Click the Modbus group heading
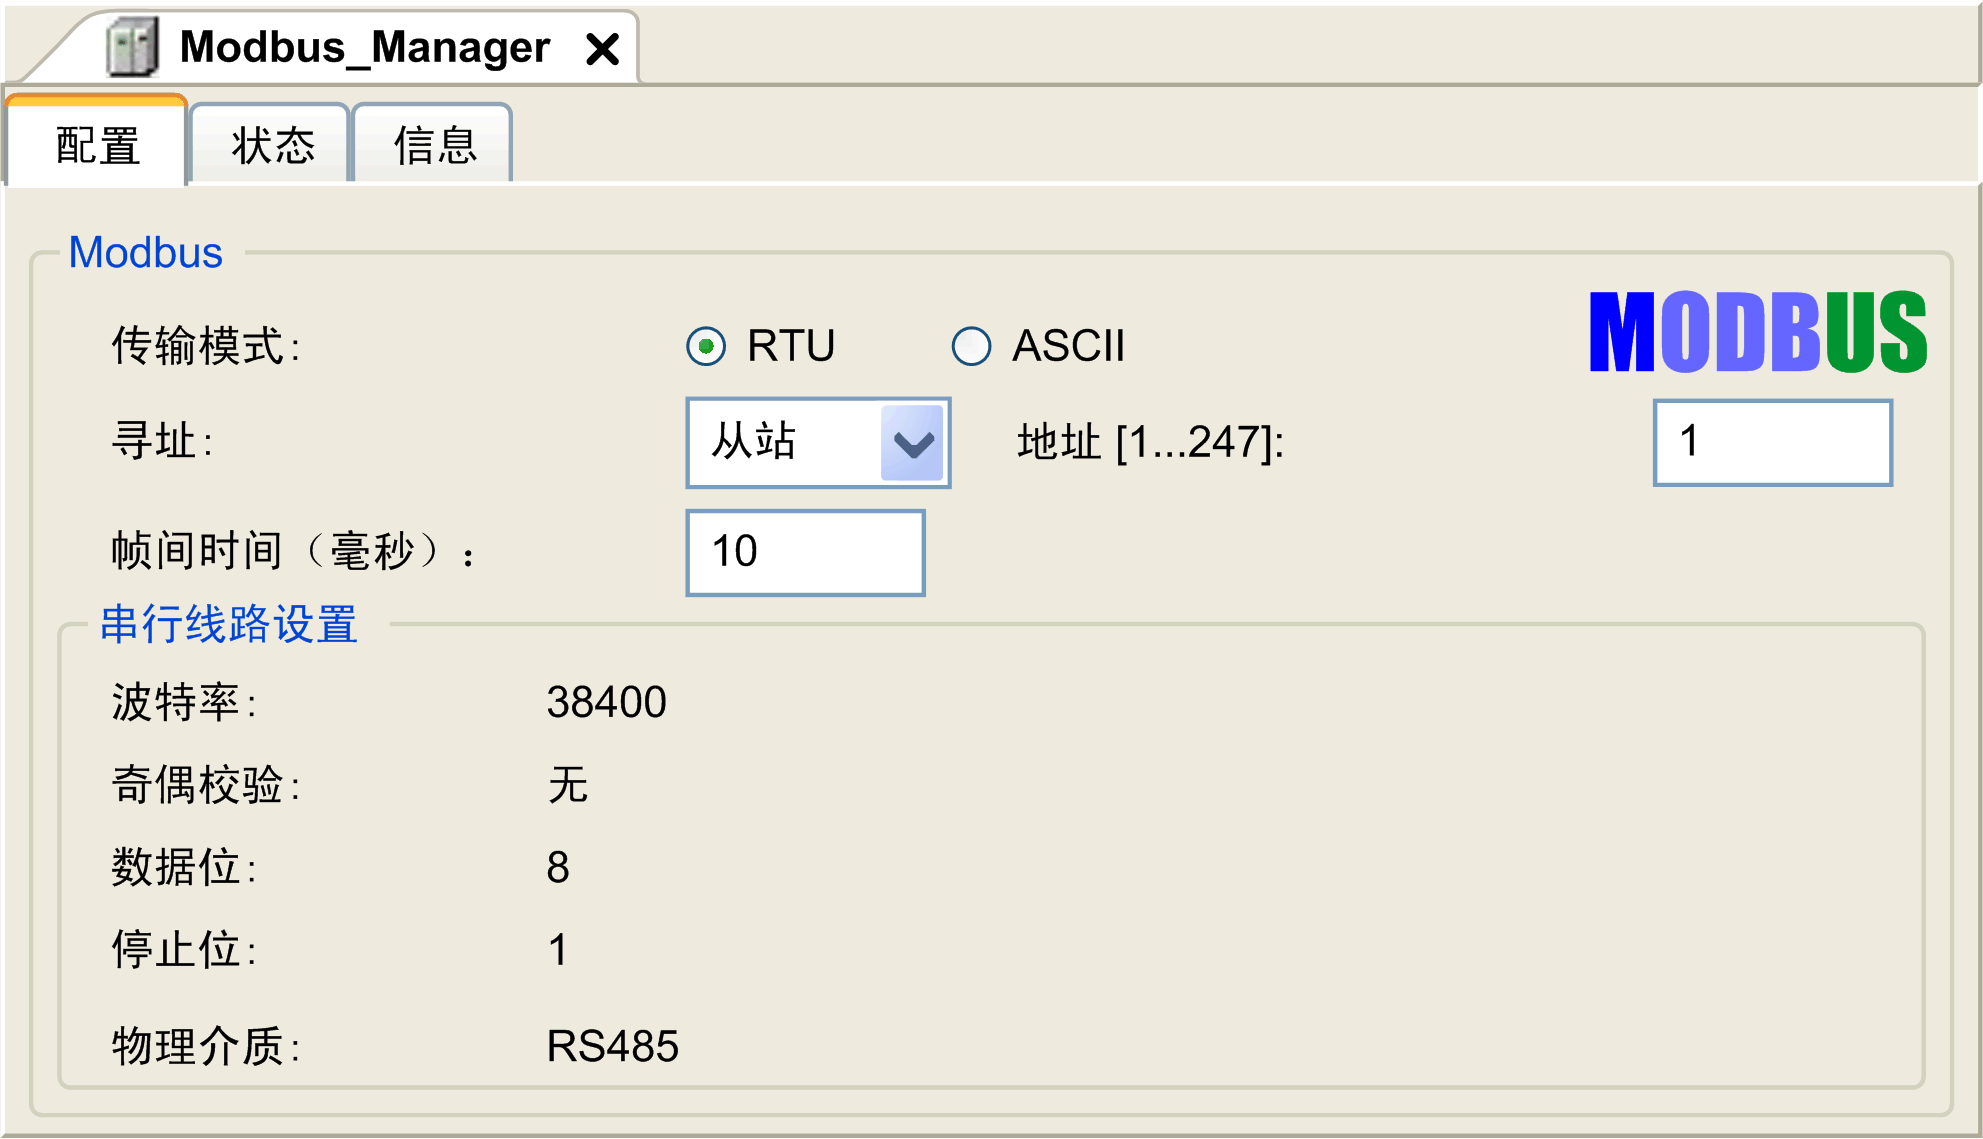 (x=145, y=253)
